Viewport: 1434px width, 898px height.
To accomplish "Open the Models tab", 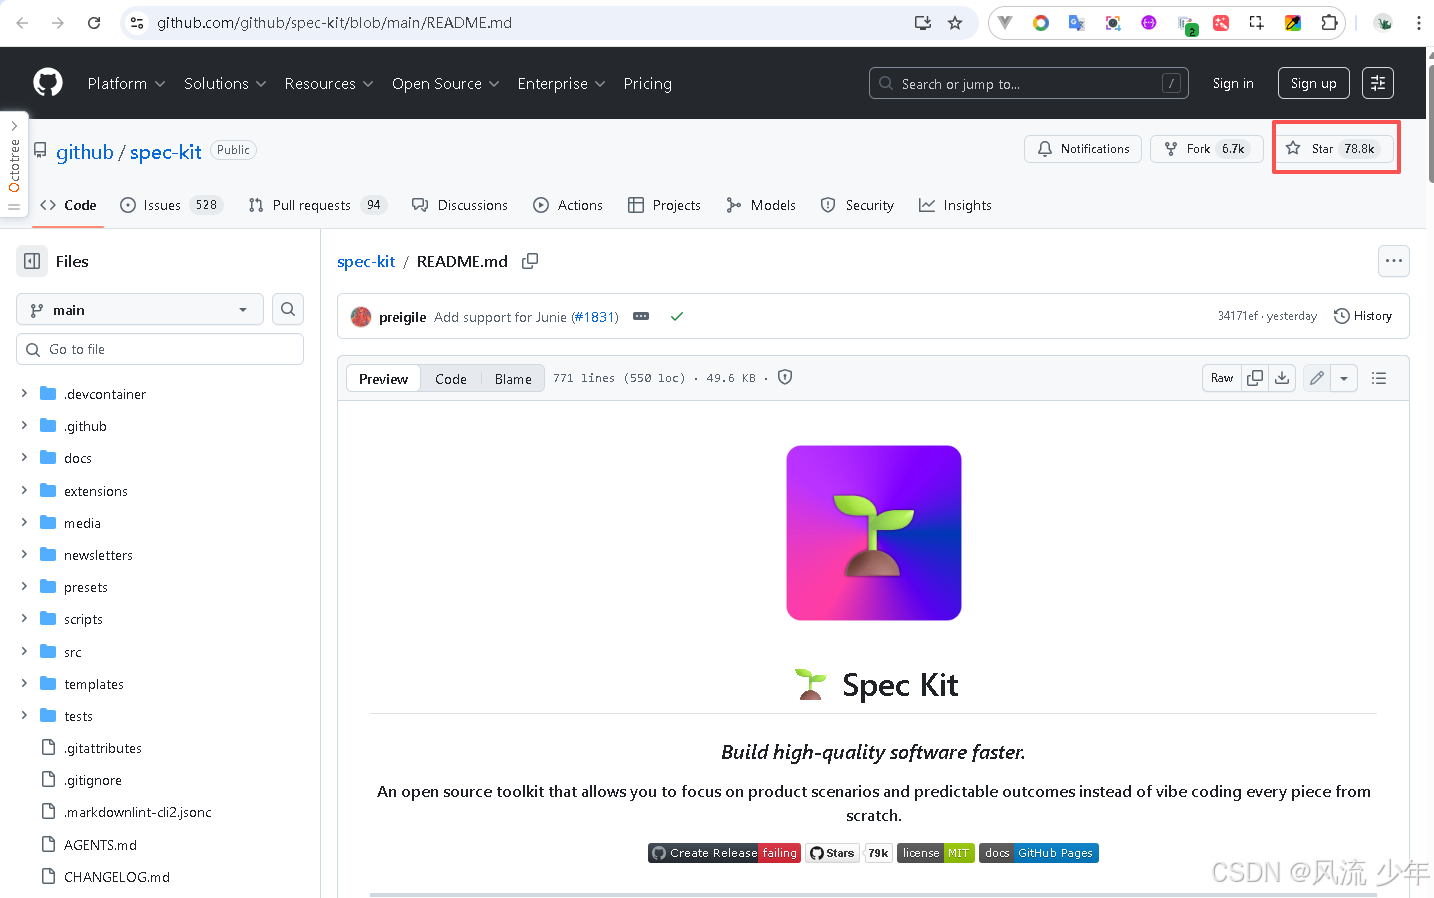I will pos(761,205).
